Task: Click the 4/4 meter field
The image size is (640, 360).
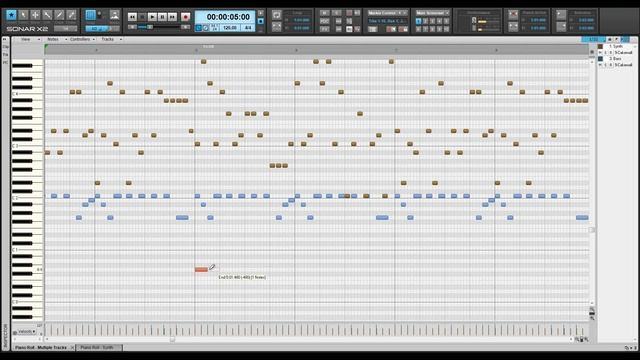Action: 248,28
